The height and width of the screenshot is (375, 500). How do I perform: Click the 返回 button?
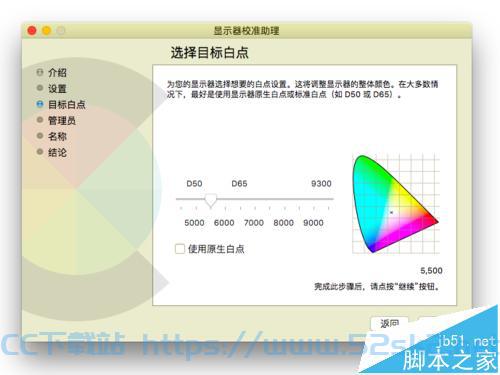(x=389, y=323)
